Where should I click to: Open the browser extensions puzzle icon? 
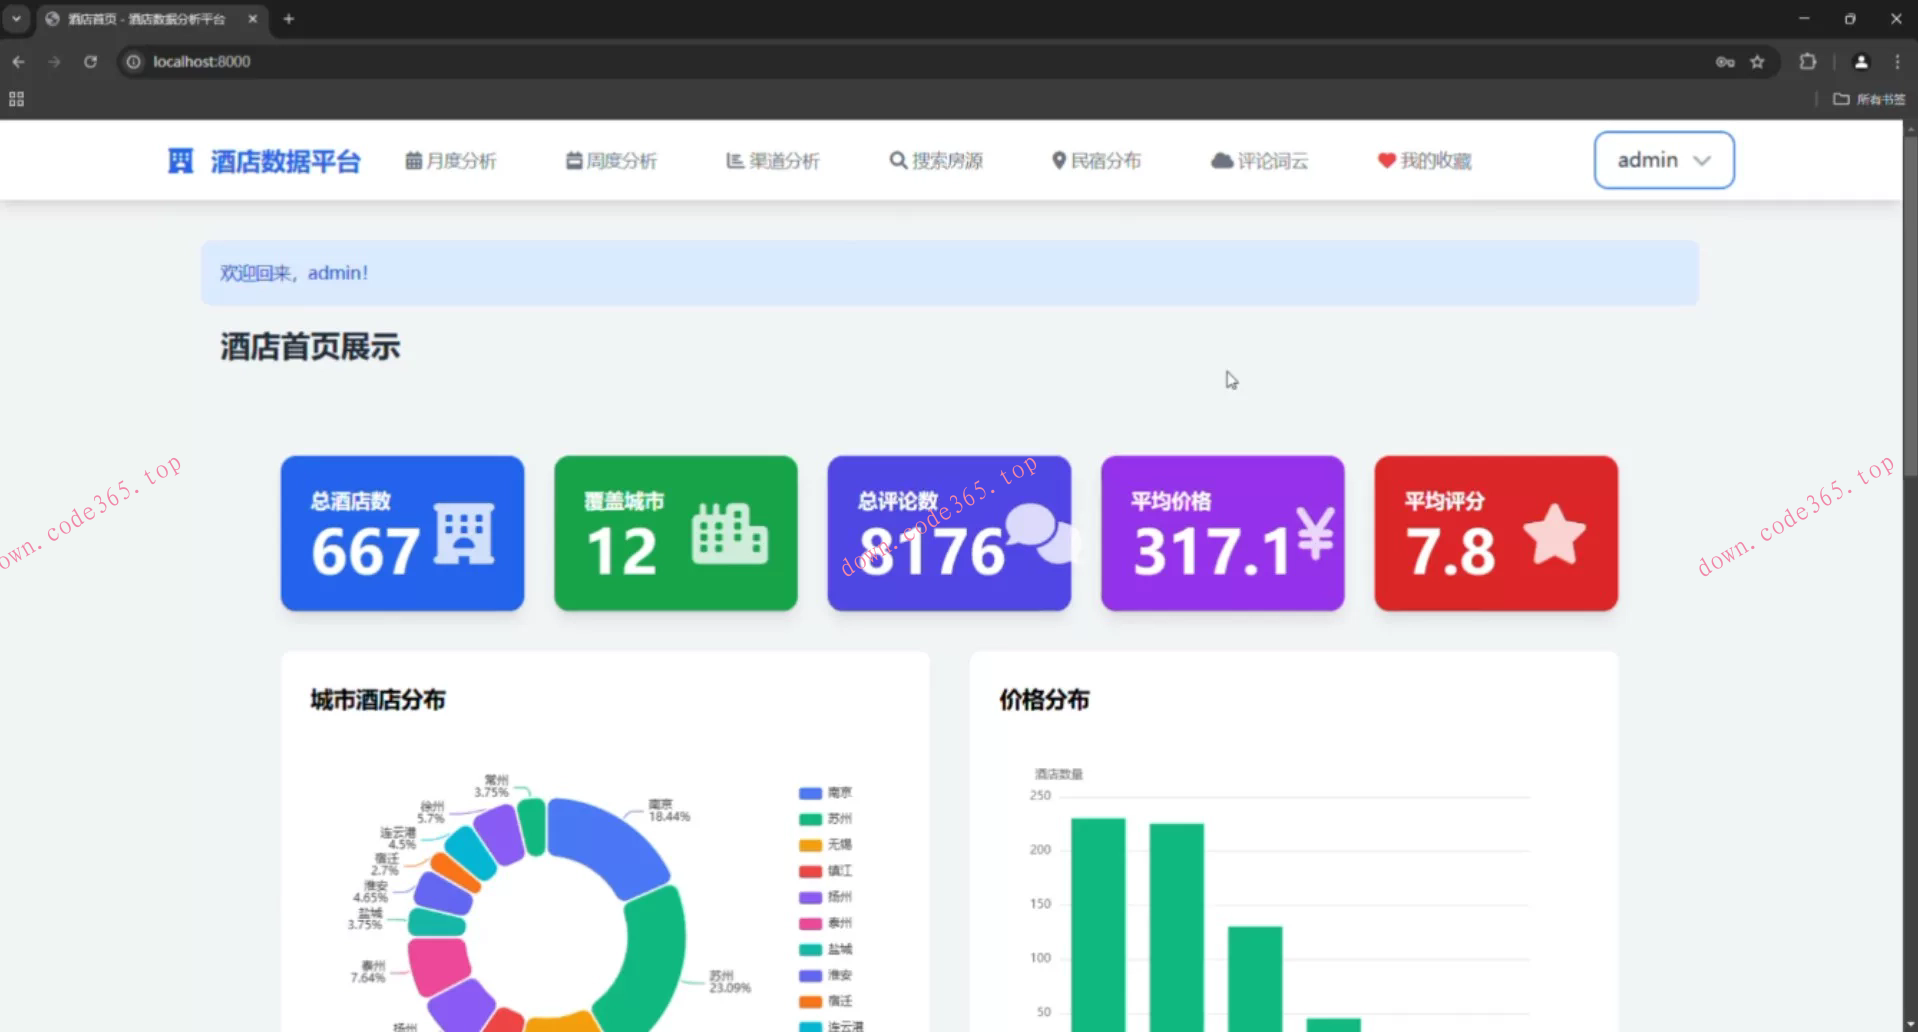1807,62
